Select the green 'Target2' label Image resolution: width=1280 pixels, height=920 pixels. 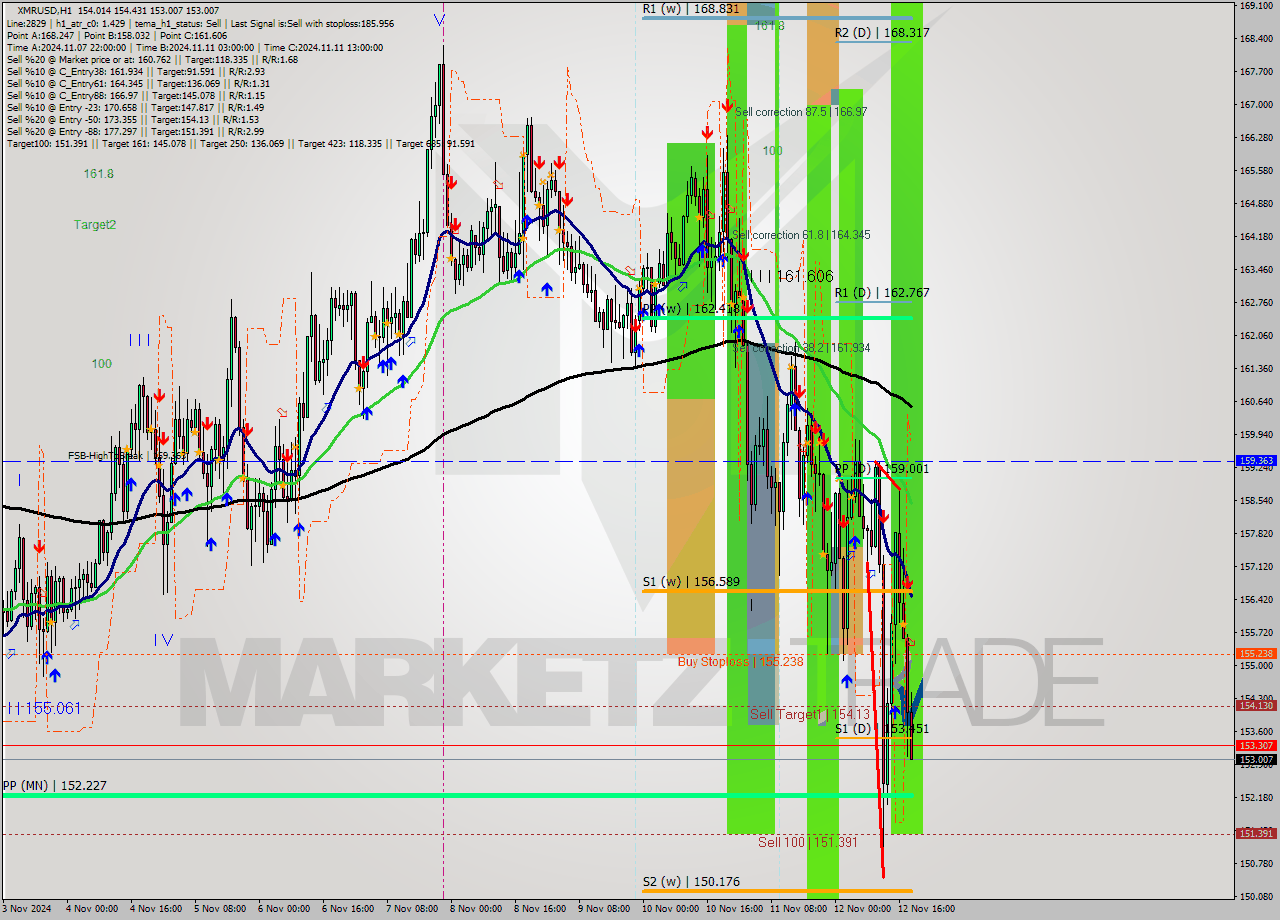pos(94,225)
